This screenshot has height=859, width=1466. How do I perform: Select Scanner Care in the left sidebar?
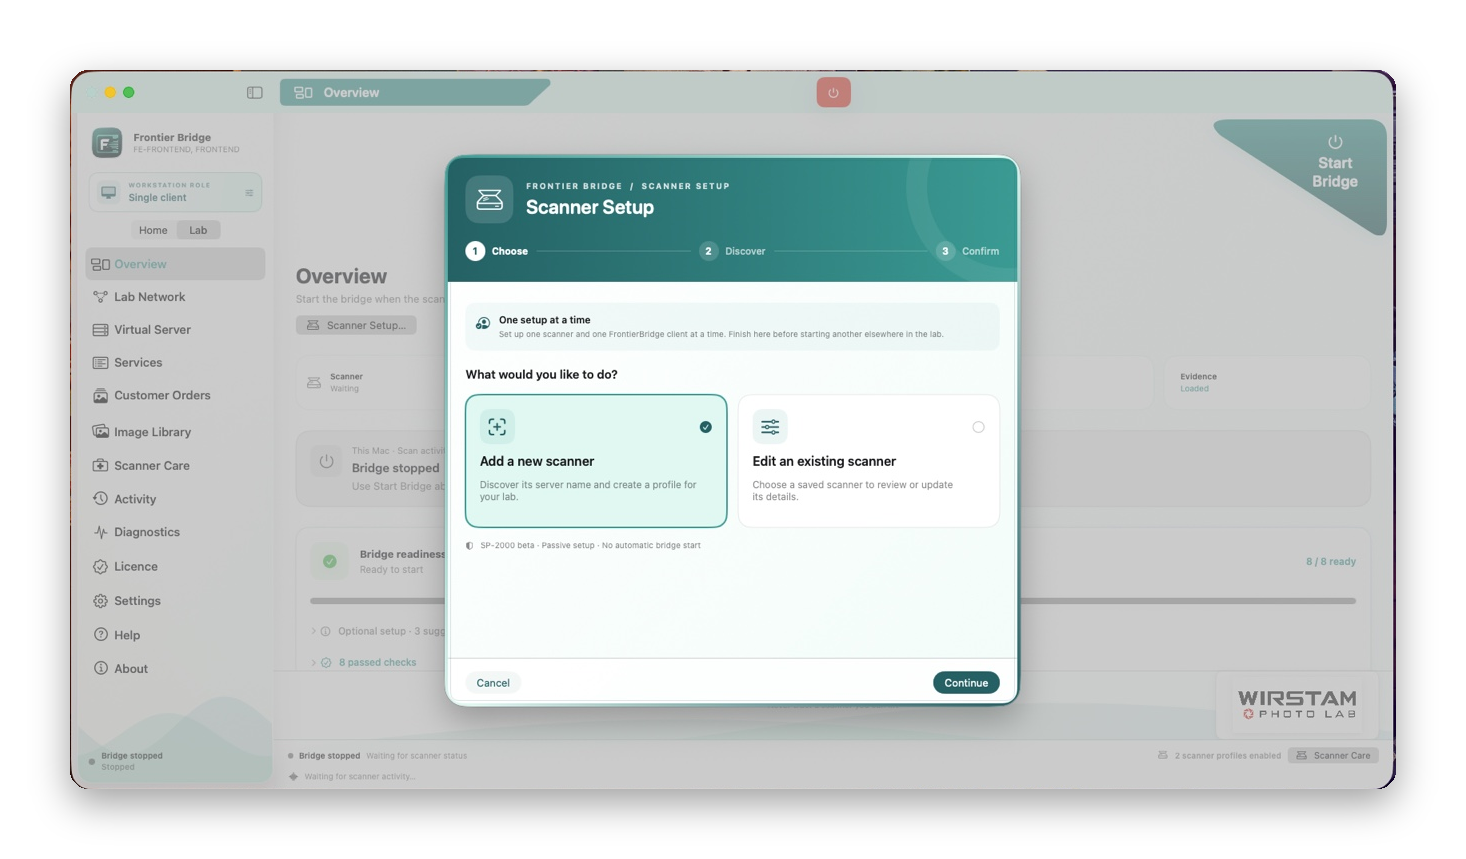pyautogui.click(x=175, y=466)
